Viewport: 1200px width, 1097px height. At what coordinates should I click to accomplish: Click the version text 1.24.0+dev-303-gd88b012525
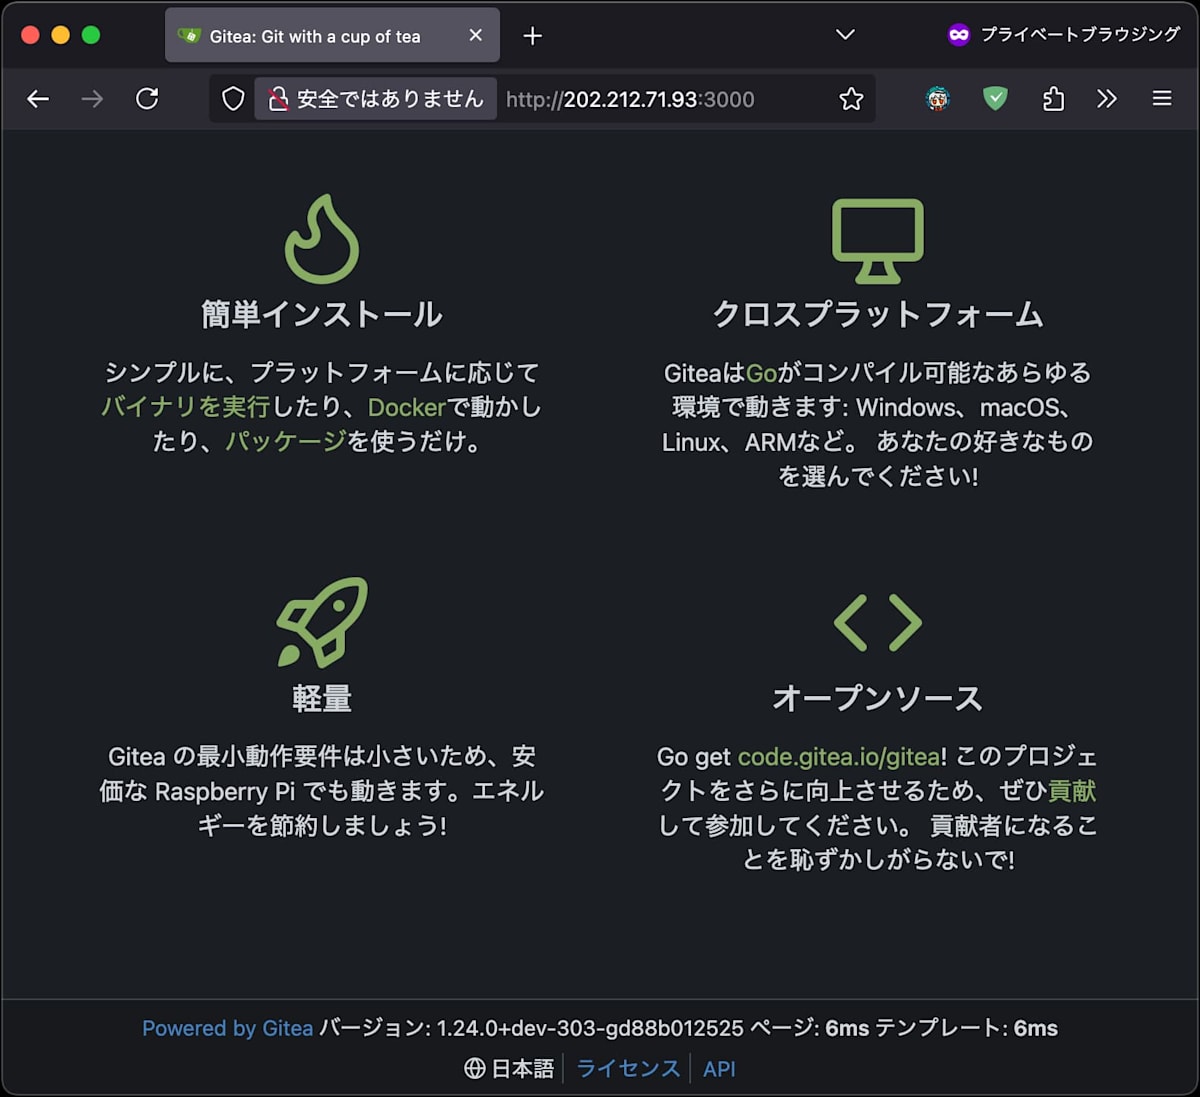(x=590, y=1028)
